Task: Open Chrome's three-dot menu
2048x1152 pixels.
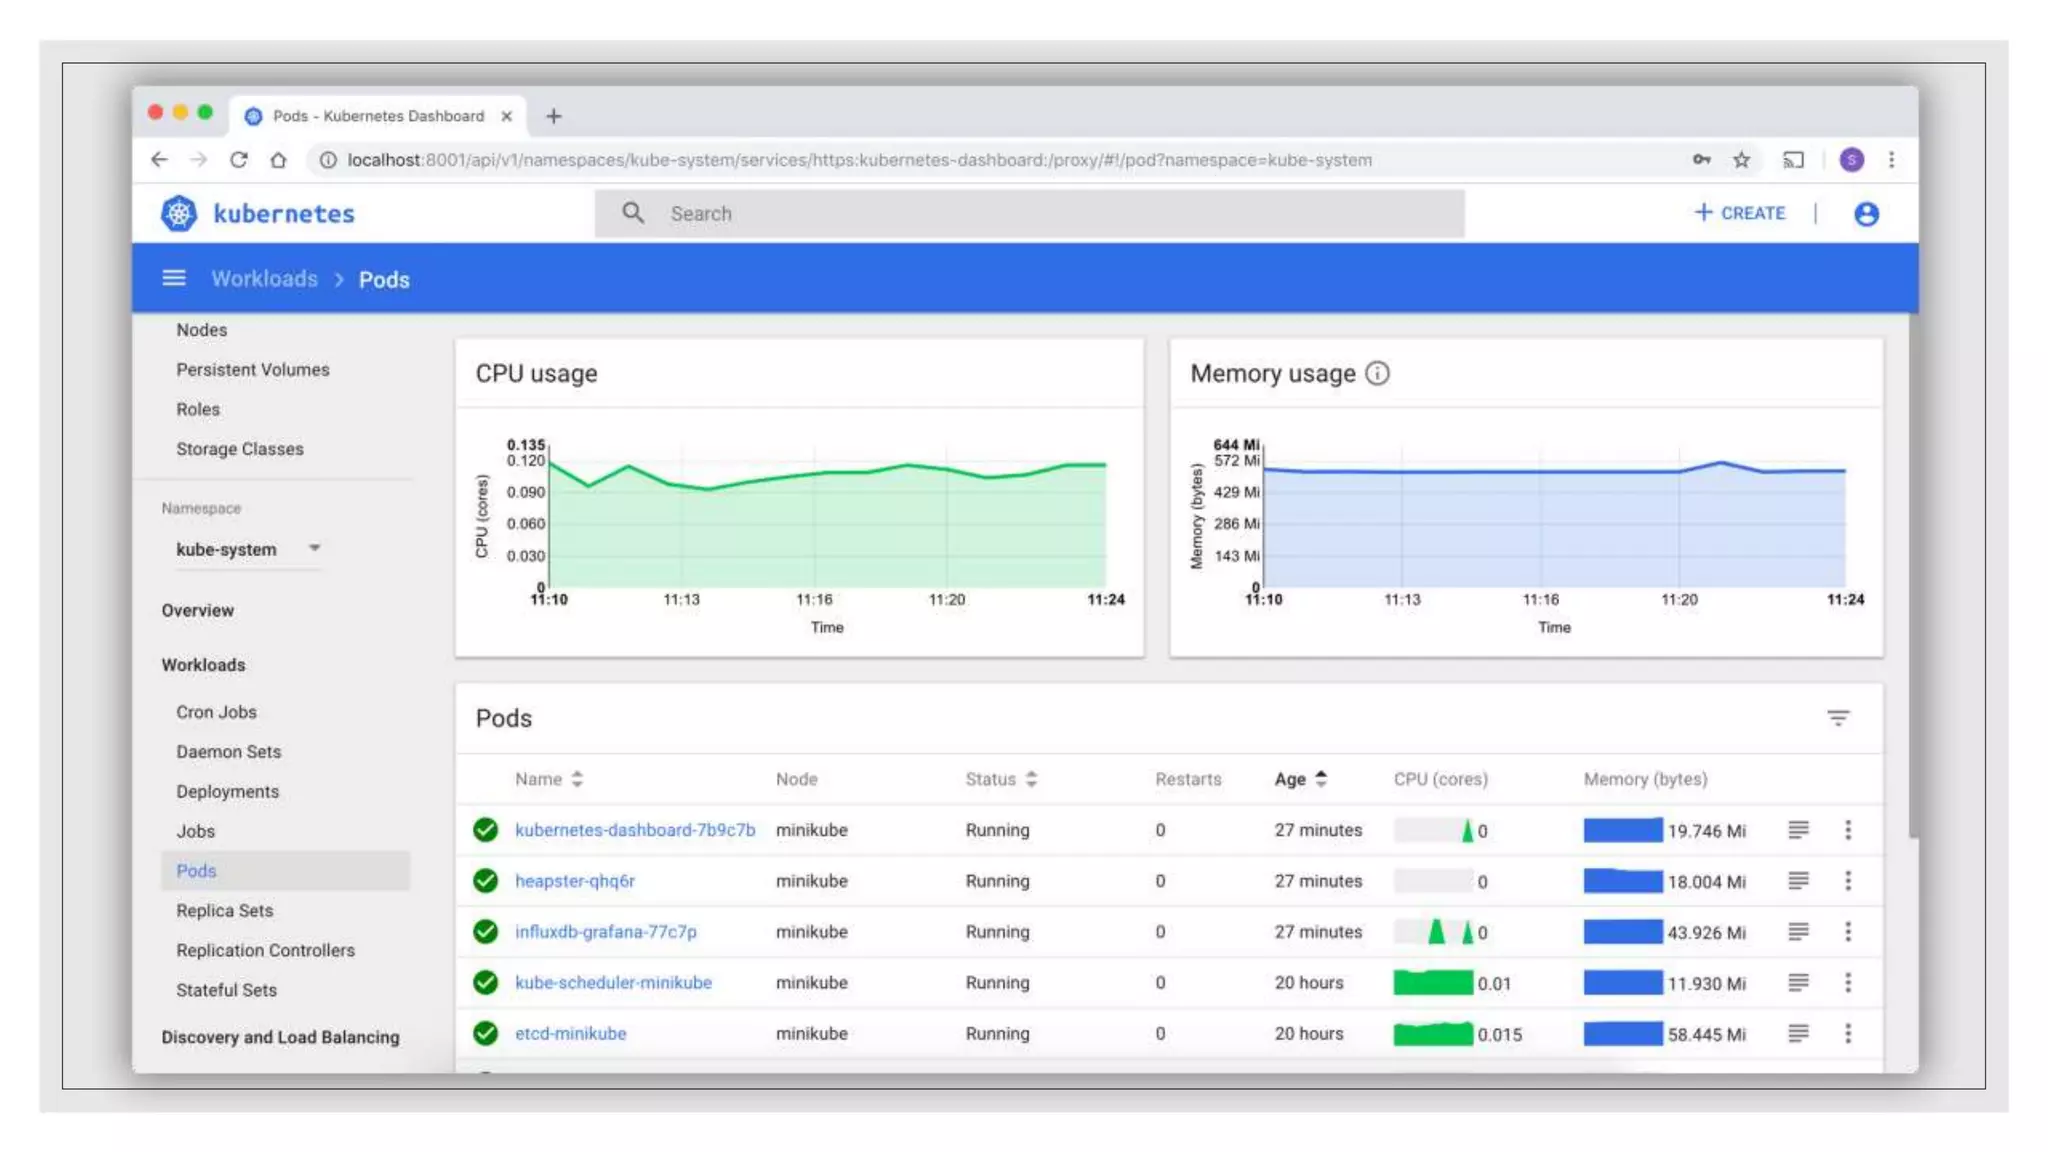Action: click(x=1891, y=160)
